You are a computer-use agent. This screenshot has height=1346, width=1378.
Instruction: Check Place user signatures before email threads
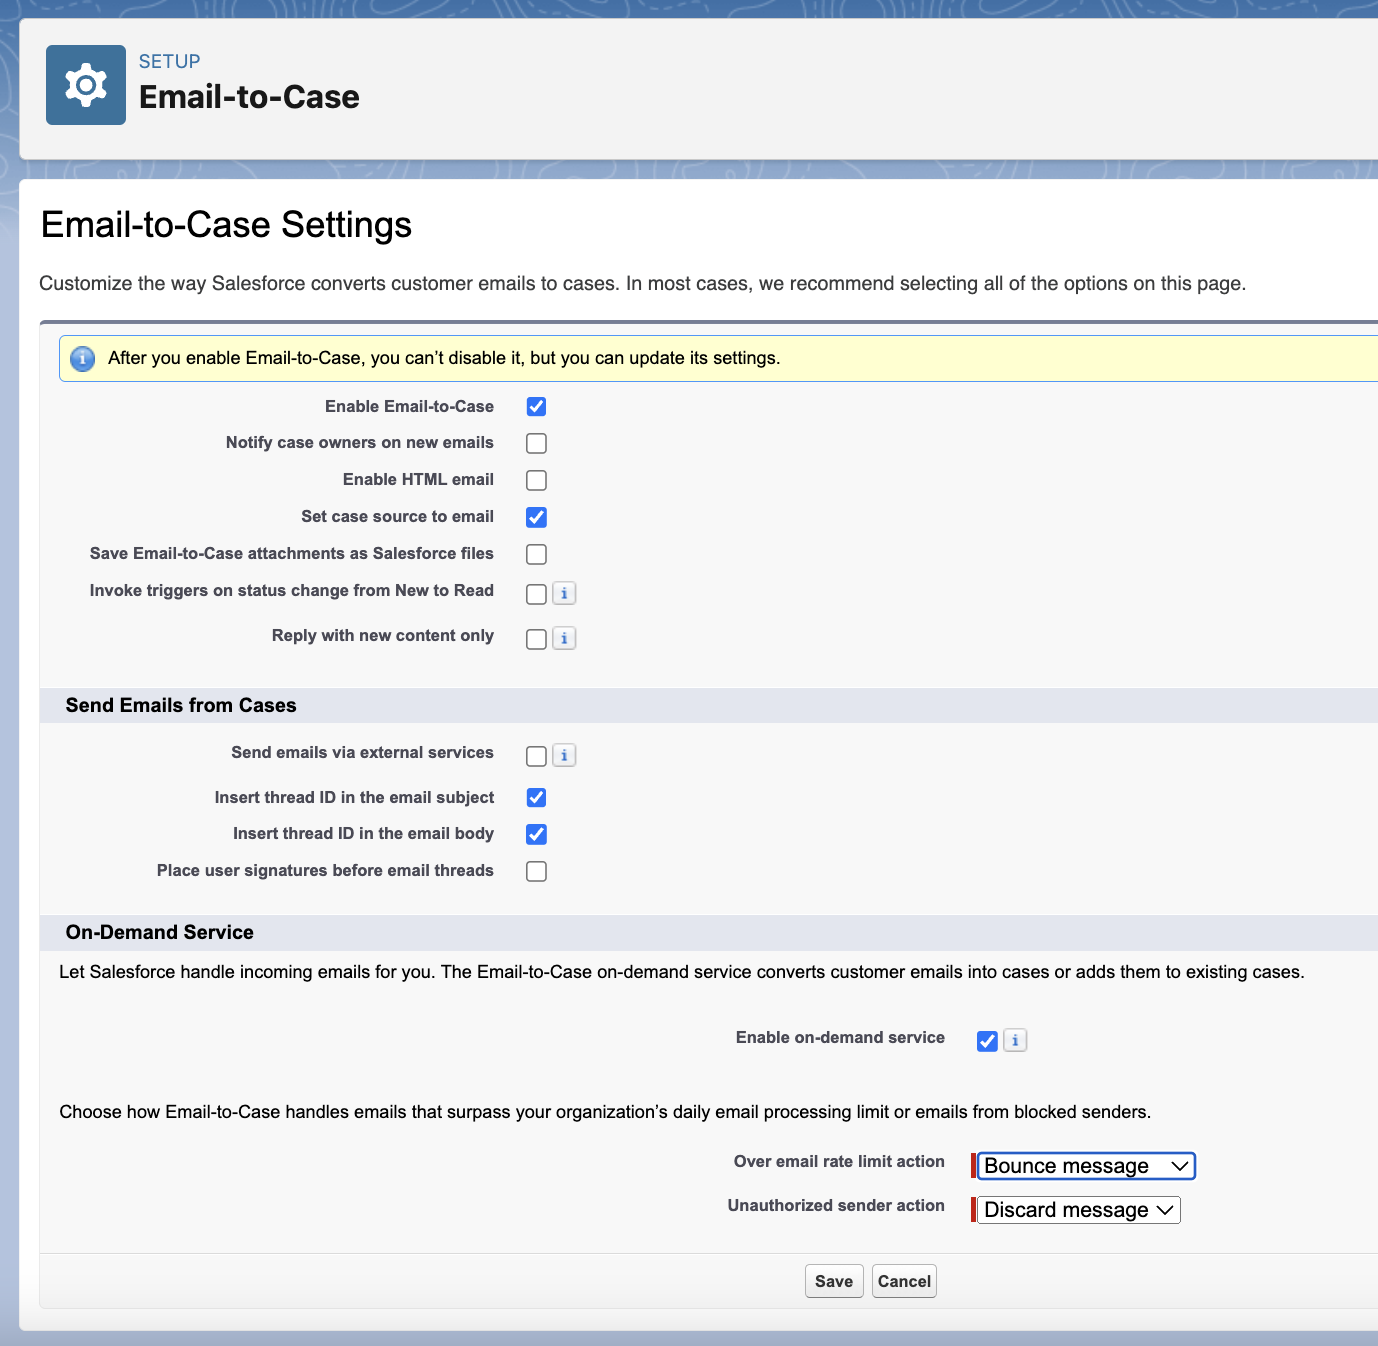pos(536,871)
